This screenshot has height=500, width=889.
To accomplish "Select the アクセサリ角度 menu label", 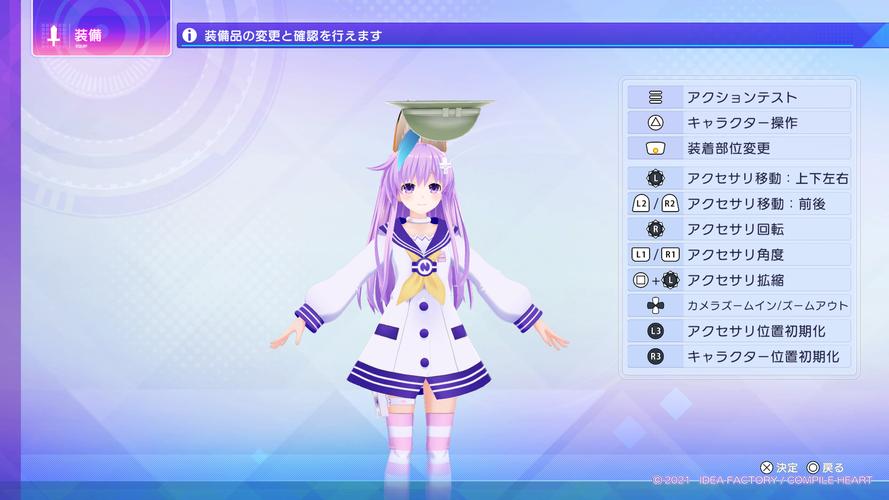I will coord(735,254).
